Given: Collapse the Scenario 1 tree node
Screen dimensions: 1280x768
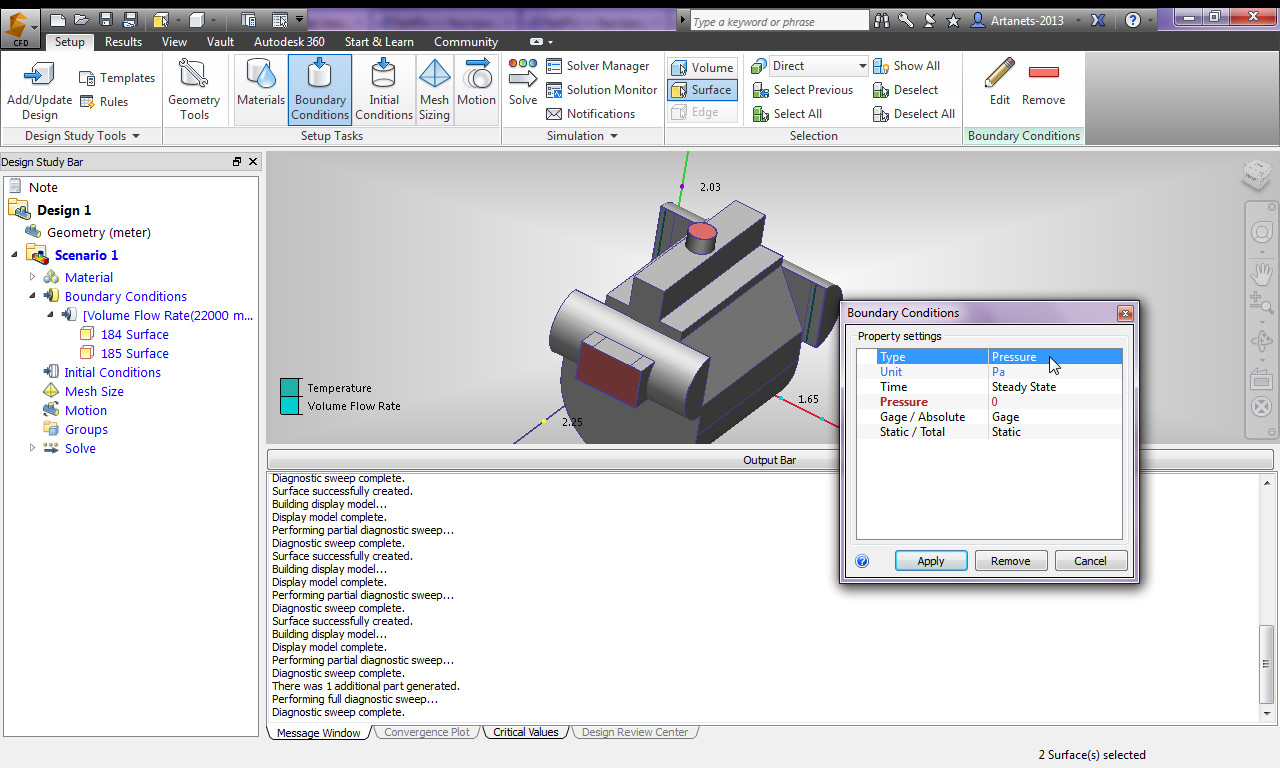Looking at the screenshot, I should coord(15,255).
